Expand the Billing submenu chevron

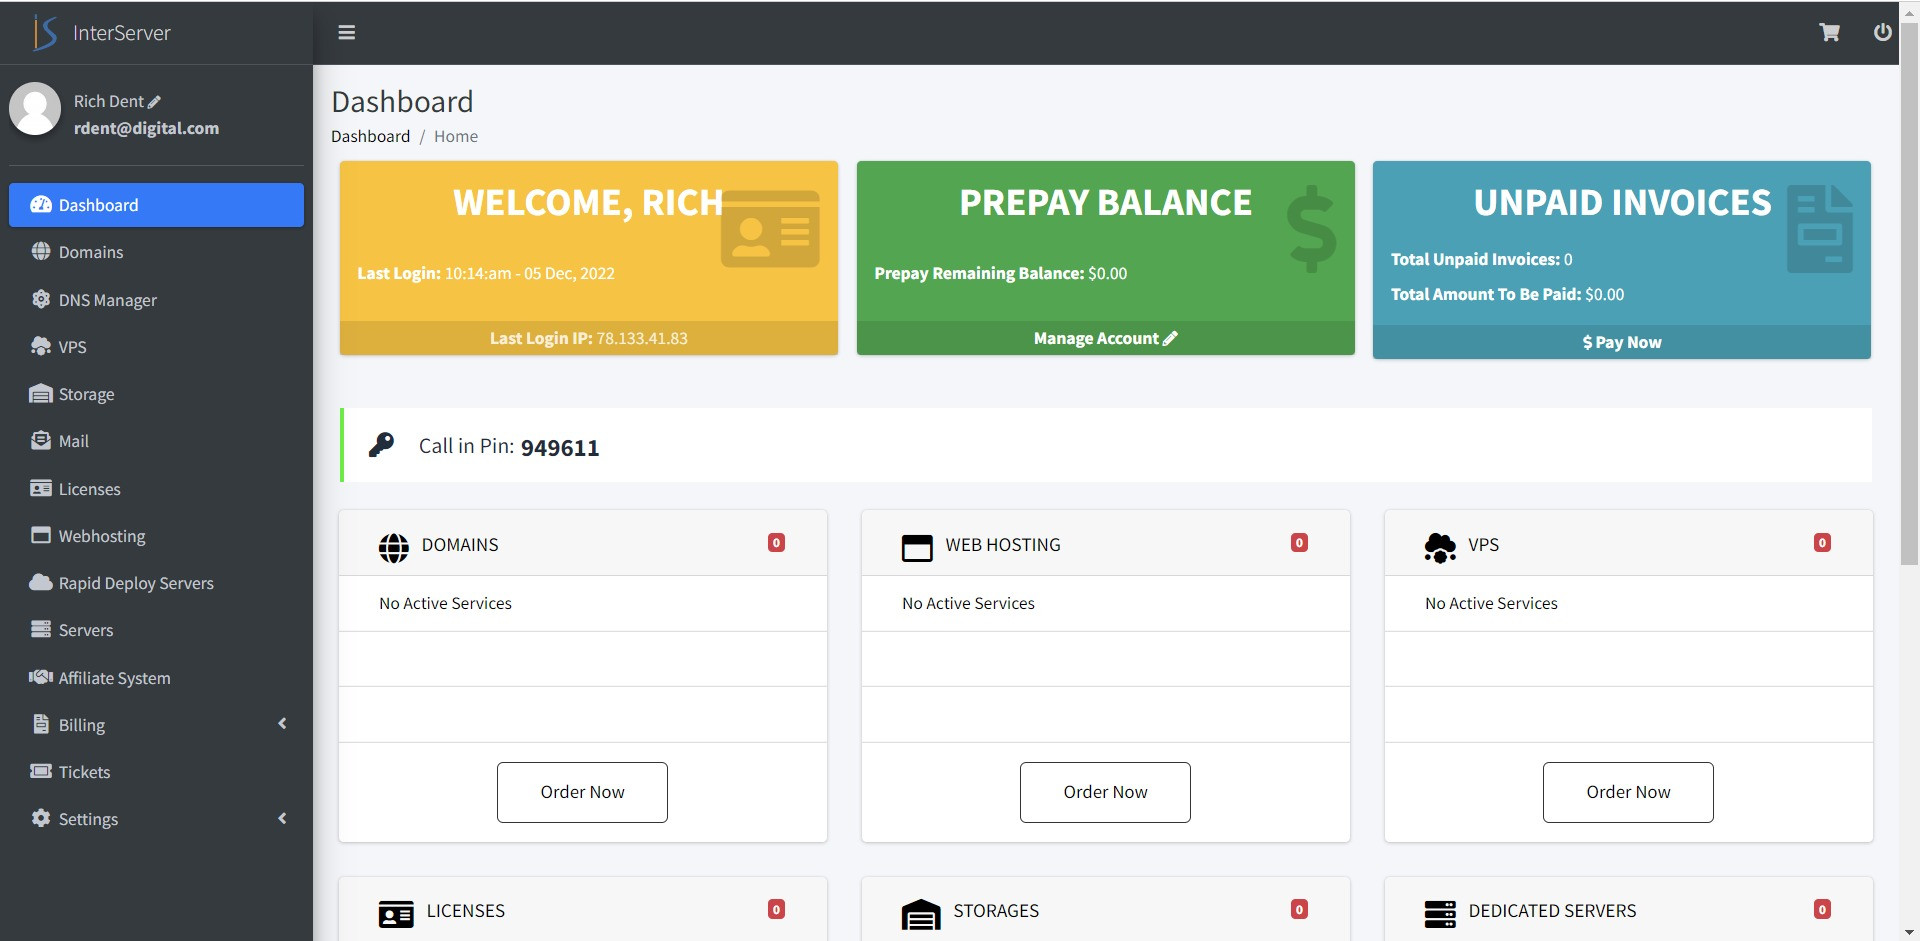pyautogui.click(x=282, y=723)
